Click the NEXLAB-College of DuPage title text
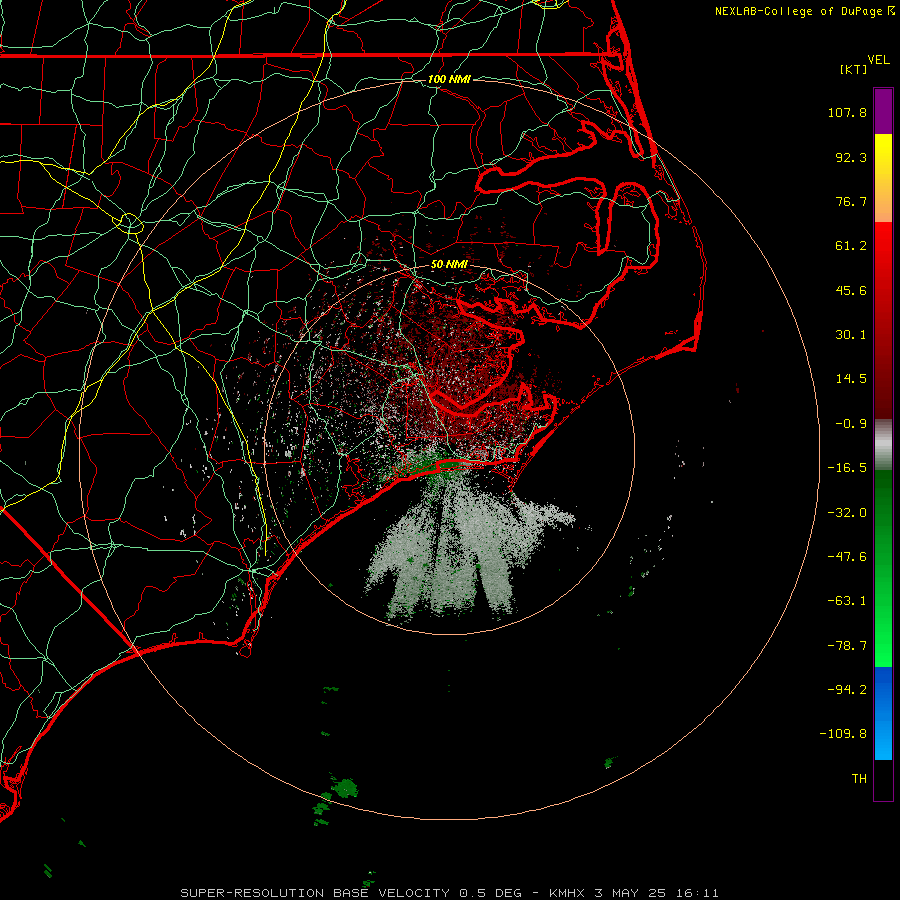900x900 pixels. [x=798, y=11]
